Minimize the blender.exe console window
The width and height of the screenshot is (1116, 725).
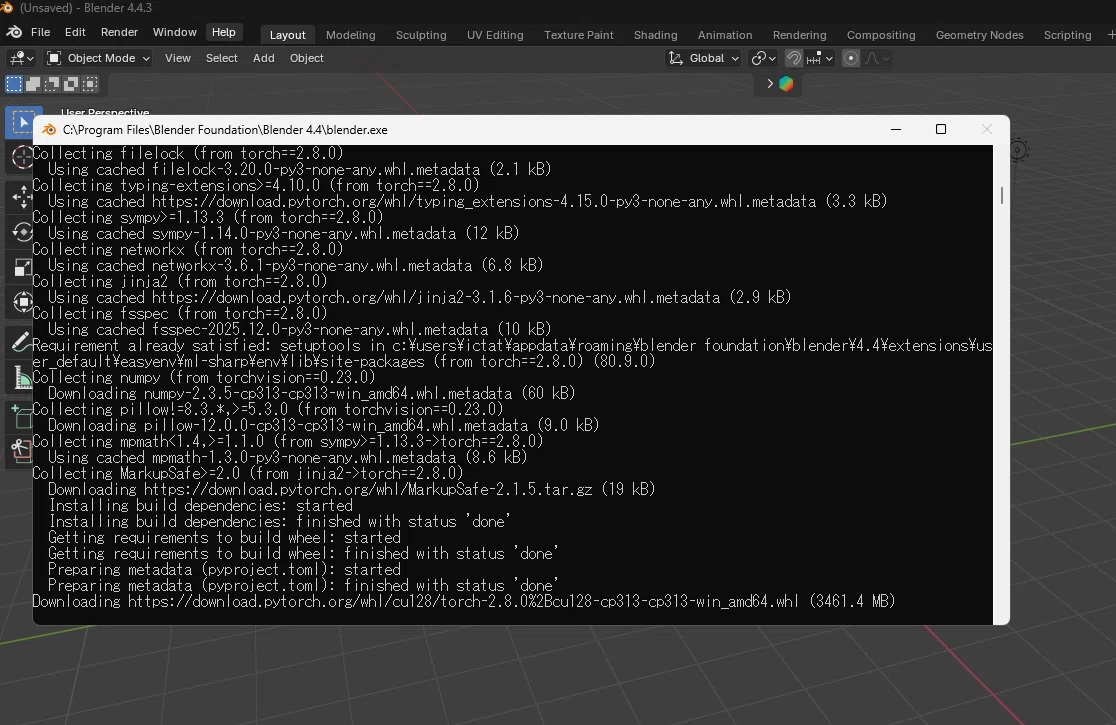(896, 129)
